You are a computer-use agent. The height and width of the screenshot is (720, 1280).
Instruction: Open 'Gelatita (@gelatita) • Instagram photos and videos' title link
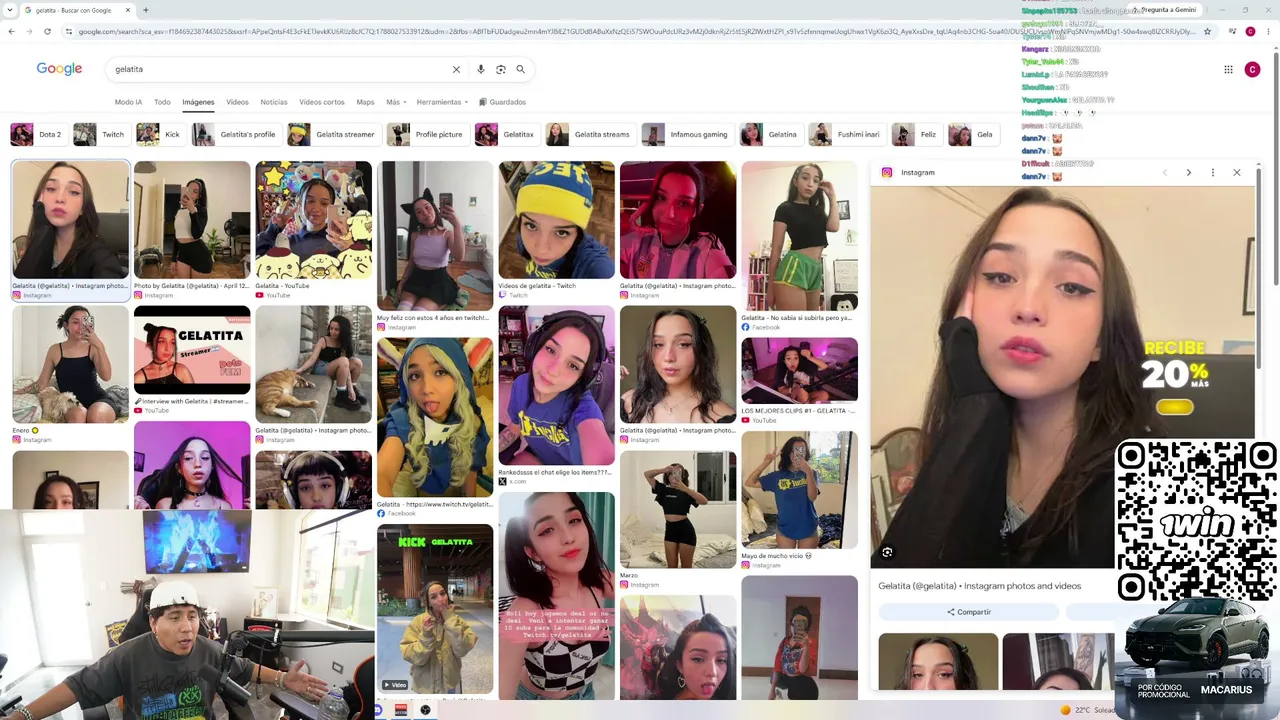click(980, 586)
